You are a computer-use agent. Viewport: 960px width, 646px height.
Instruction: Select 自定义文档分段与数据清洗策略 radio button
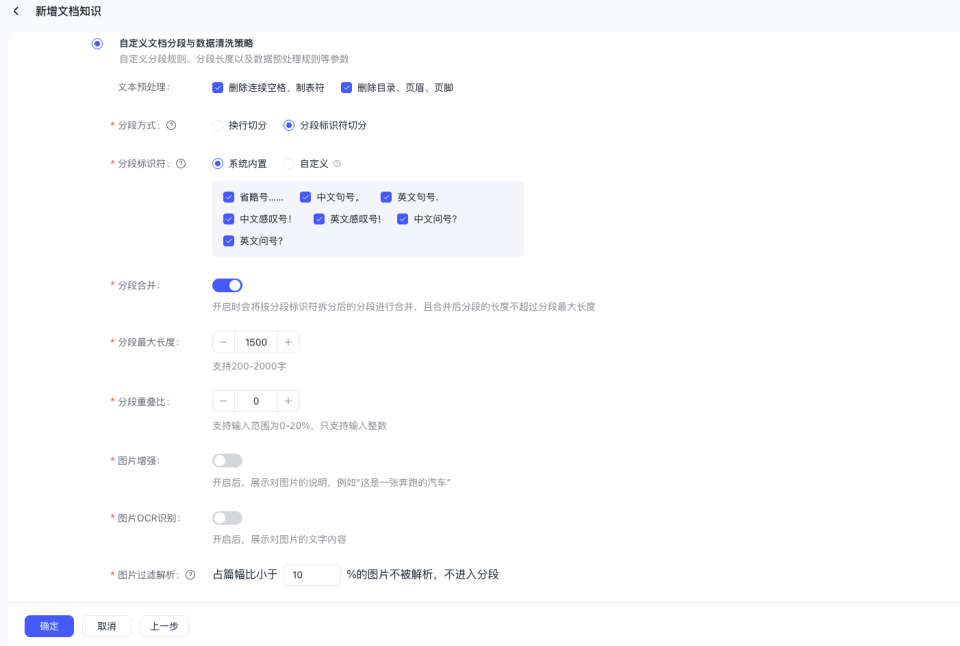pos(97,43)
